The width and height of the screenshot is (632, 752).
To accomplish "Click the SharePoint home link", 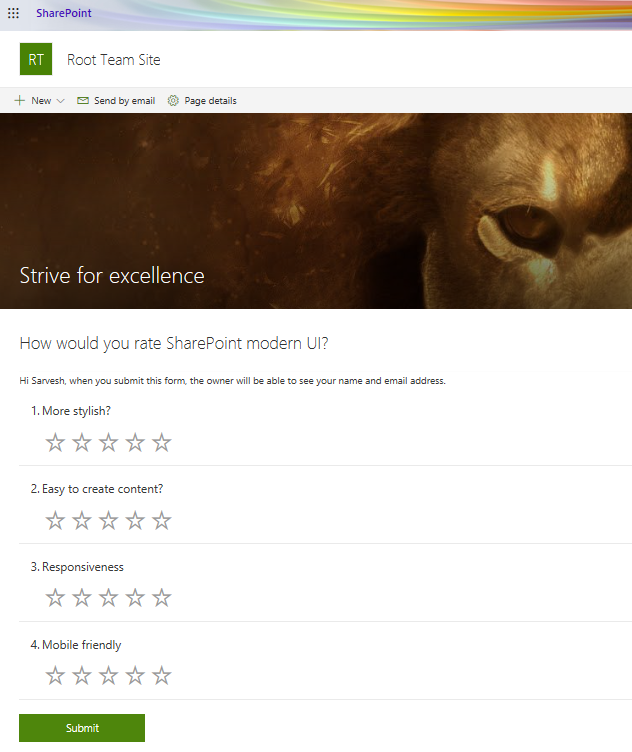I will [x=64, y=13].
